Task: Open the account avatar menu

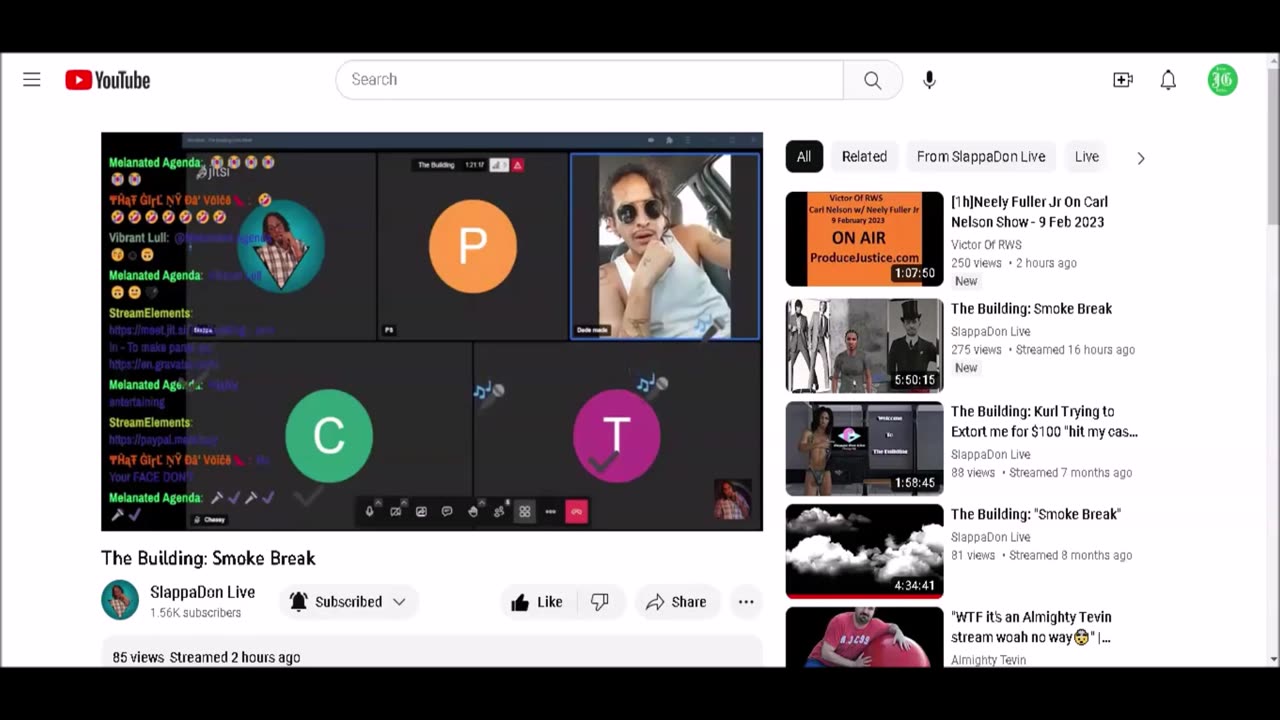Action: point(1222,80)
